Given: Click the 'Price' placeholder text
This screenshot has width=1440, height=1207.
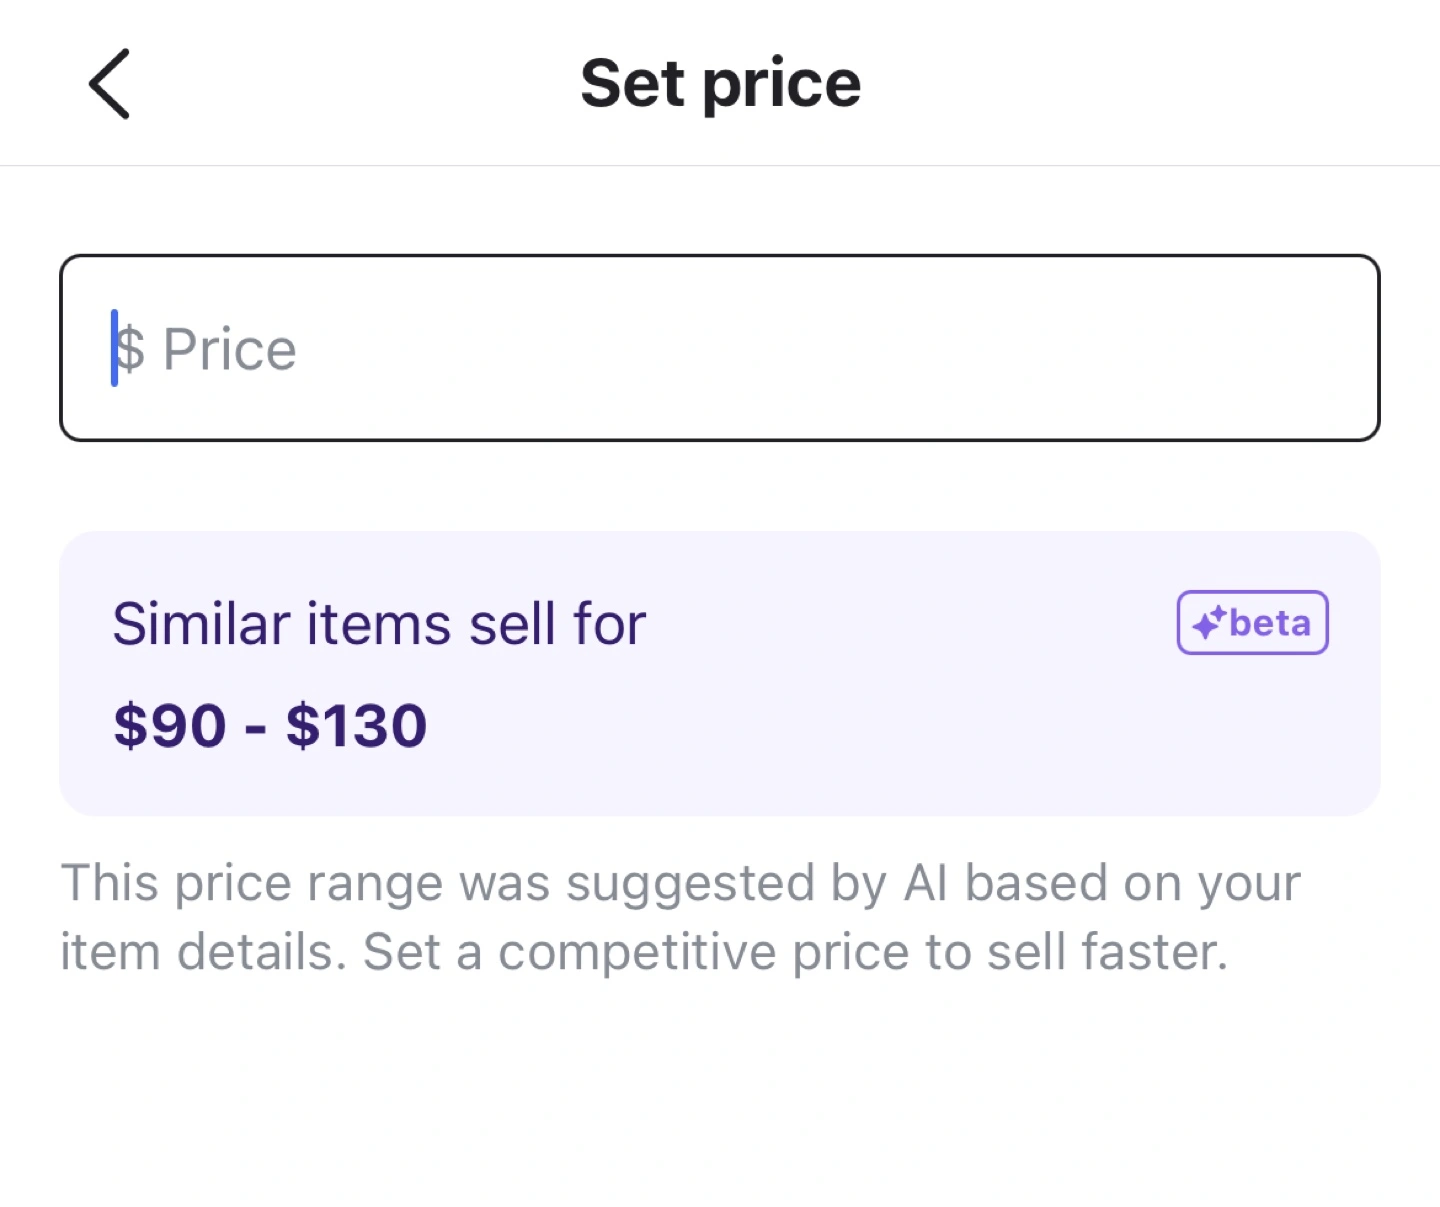Looking at the screenshot, I should [230, 350].
